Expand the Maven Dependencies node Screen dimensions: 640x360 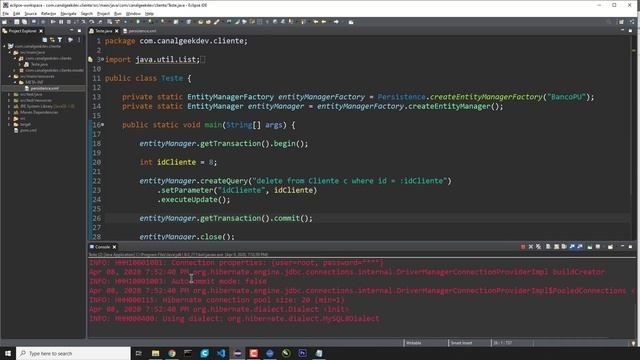10,112
